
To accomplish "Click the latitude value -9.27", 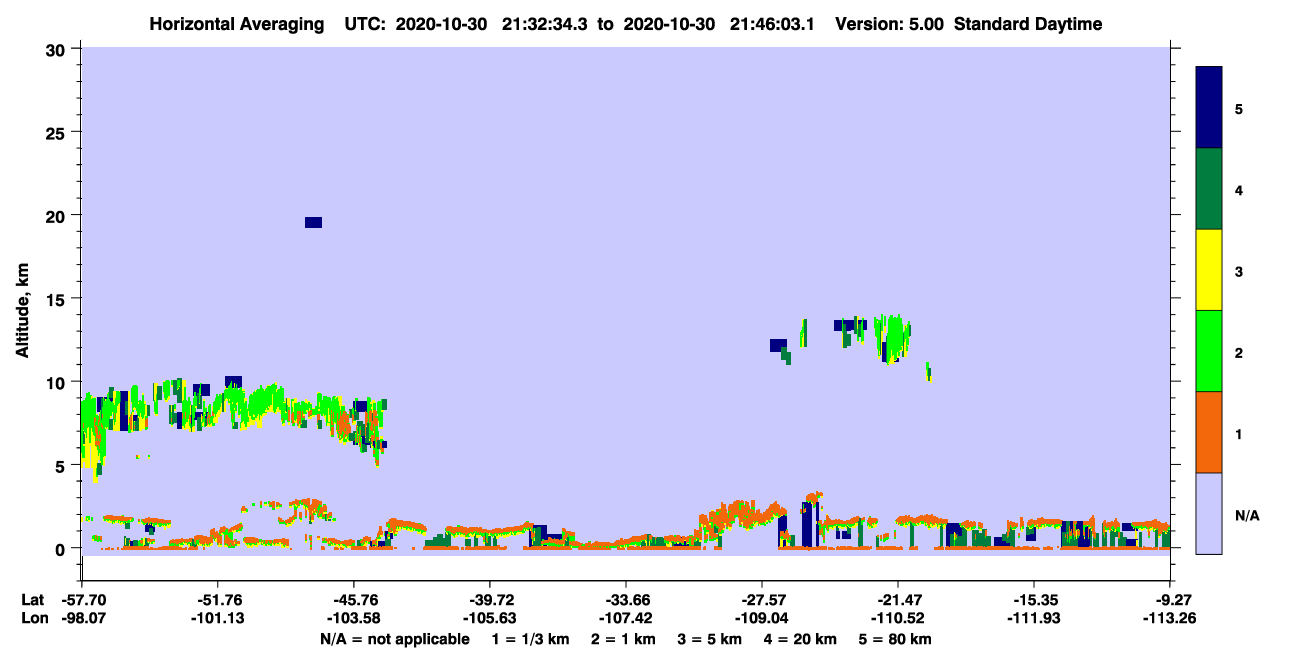I will click(1171, 600).
